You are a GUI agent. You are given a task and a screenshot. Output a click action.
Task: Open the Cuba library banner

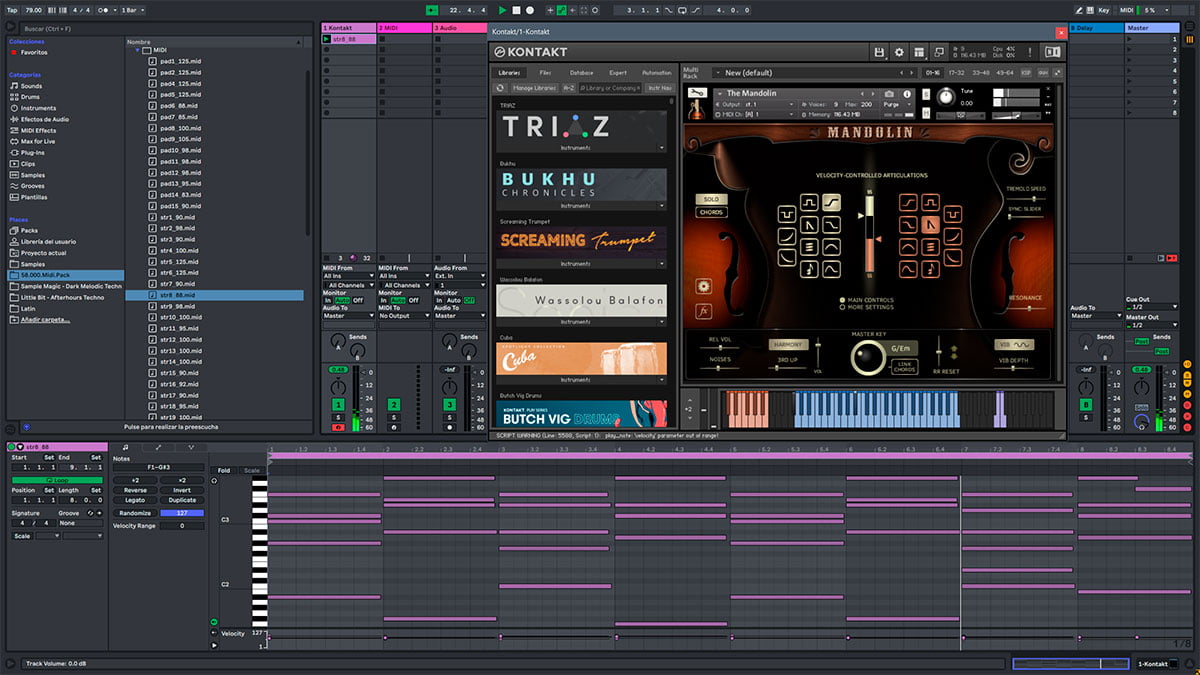[x=581, y=358]
